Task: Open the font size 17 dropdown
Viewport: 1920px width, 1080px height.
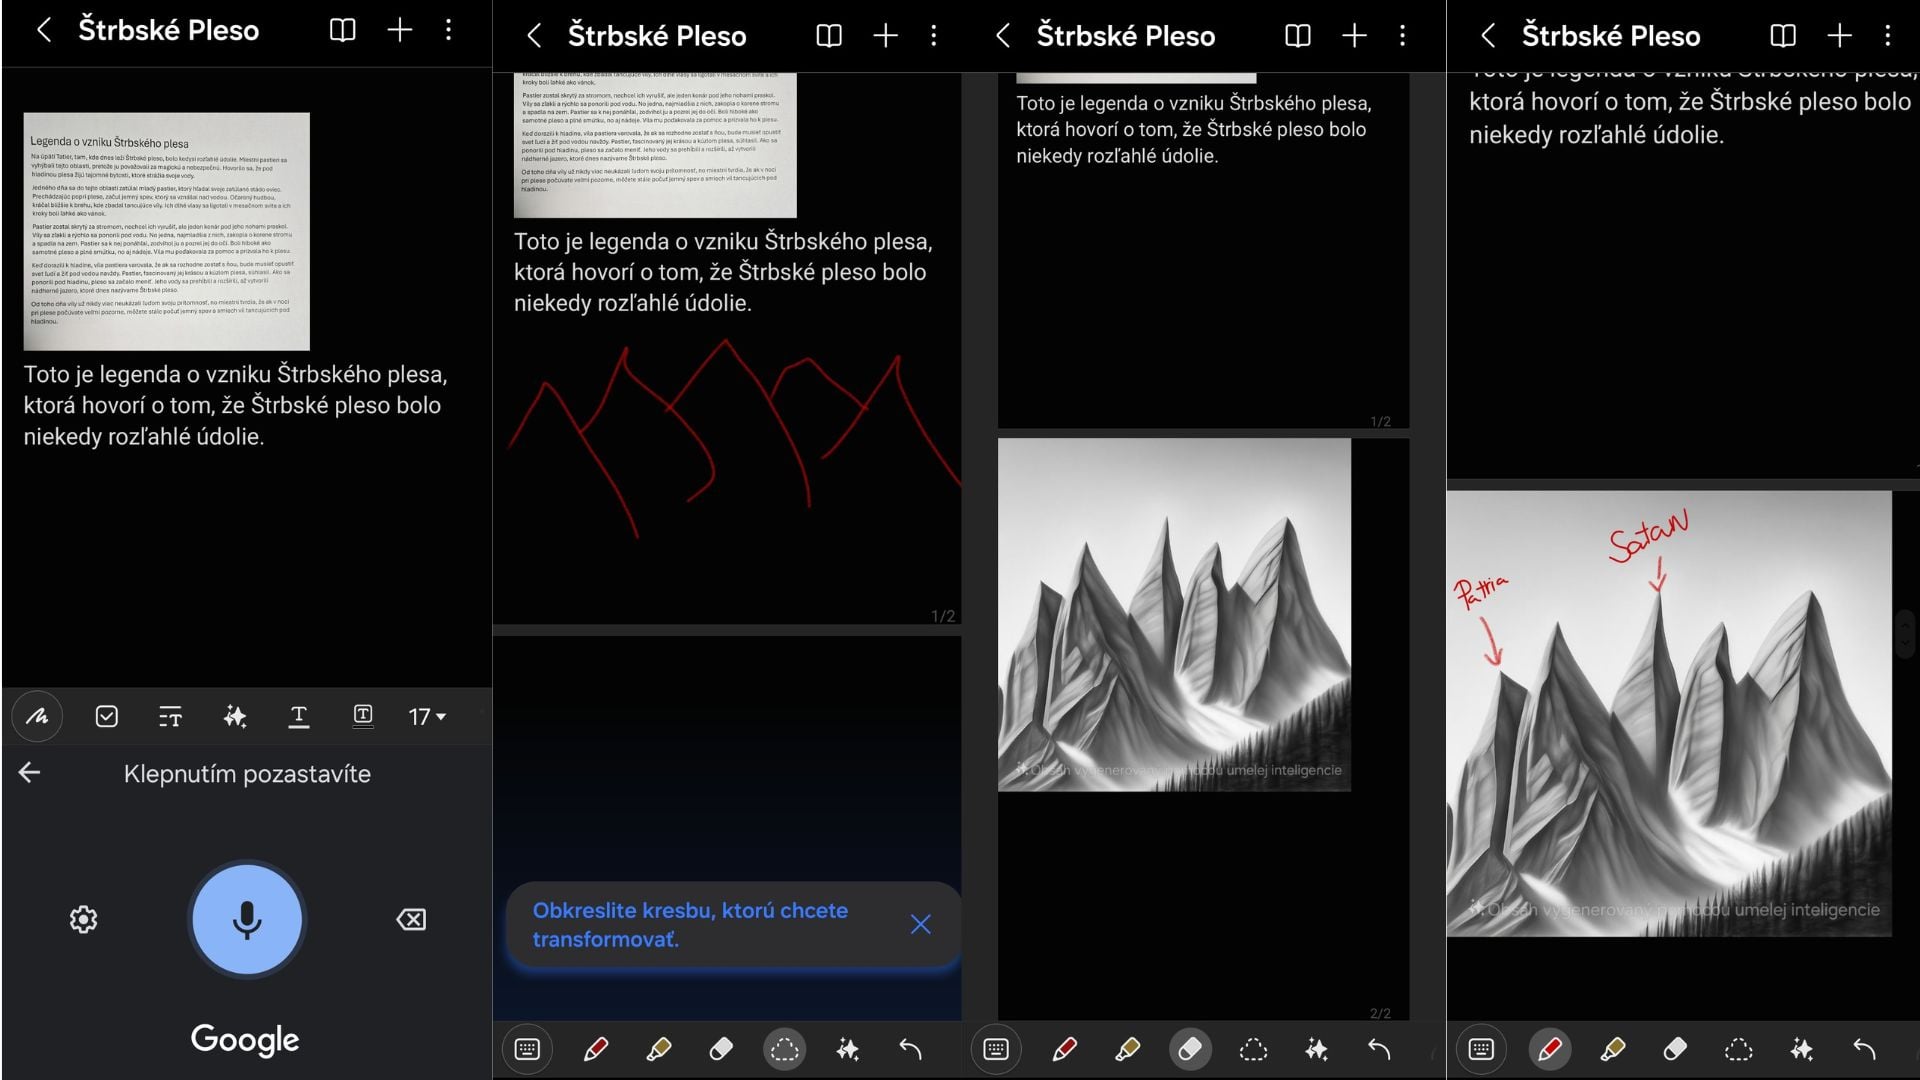Action: click(x=425, y=716)
